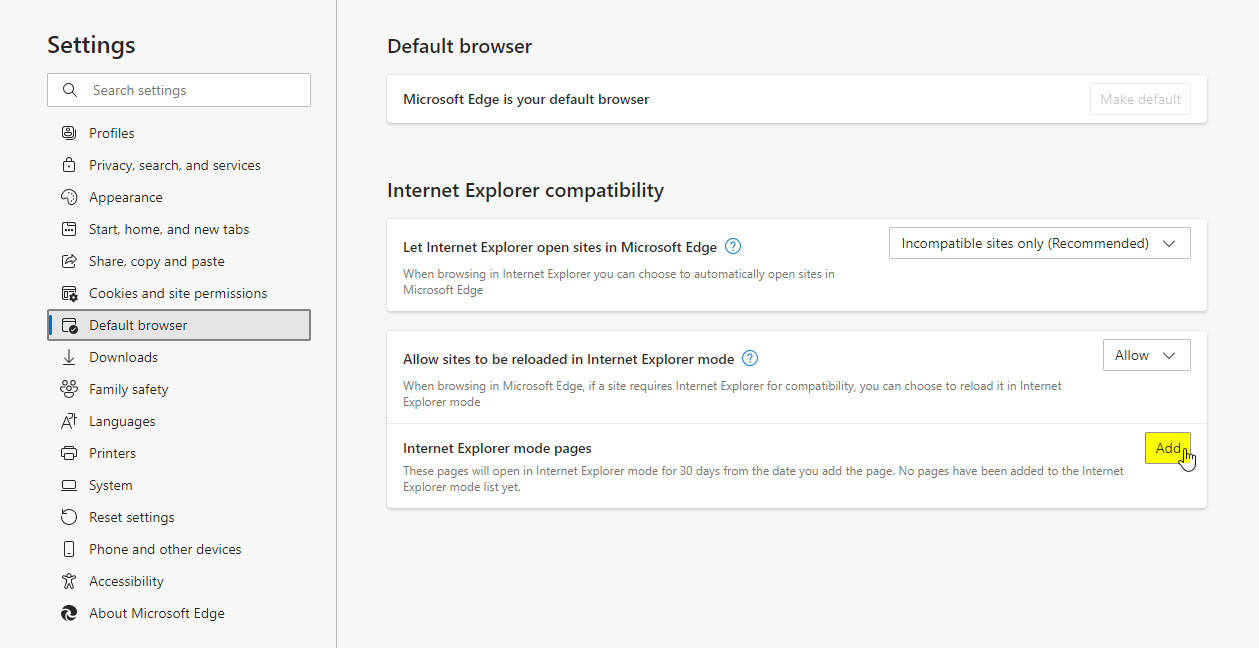Image resolution: width=1259 pixels, height=648 pixels.
Task: Open the Incompatible sites only dropdown
Action: click(1039, 243)
